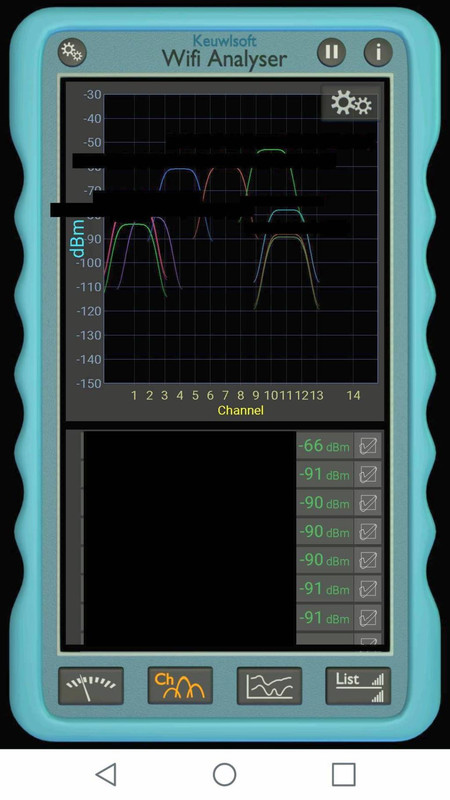The width and height of the screenshot is (450, 800).
Task: Click the Channel axis label
Action: point(240,410)
